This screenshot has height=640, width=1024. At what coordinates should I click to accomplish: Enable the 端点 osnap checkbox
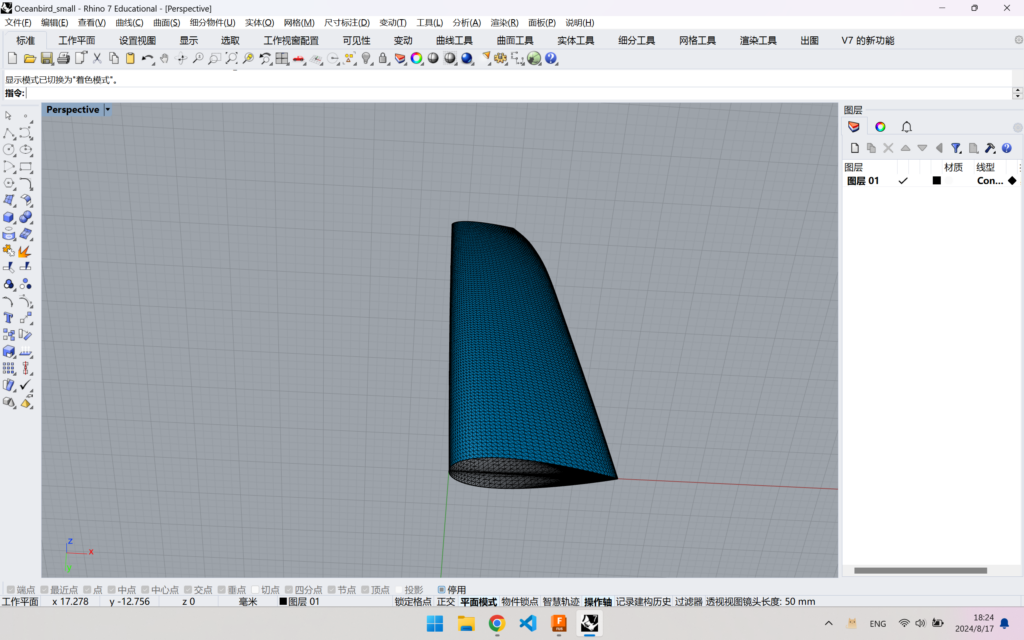(x=11, y=590)
